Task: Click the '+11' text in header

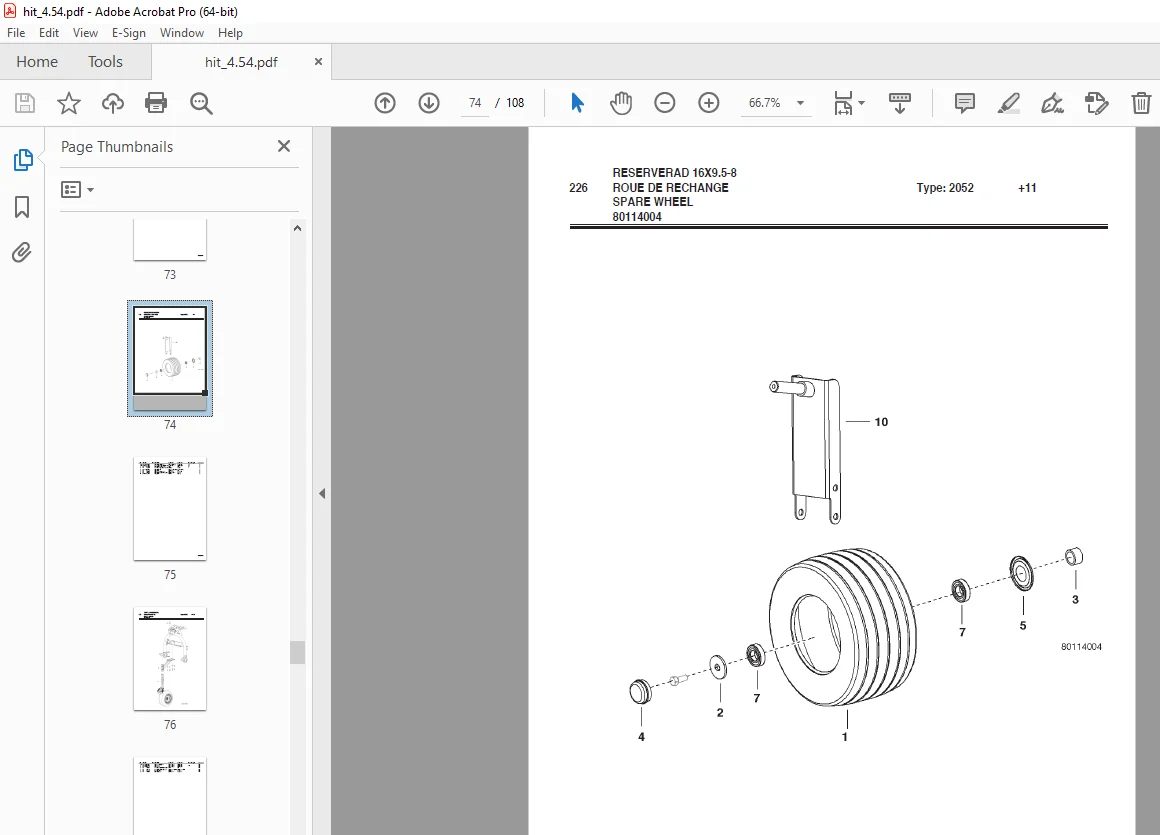Action: point(1027,188)
